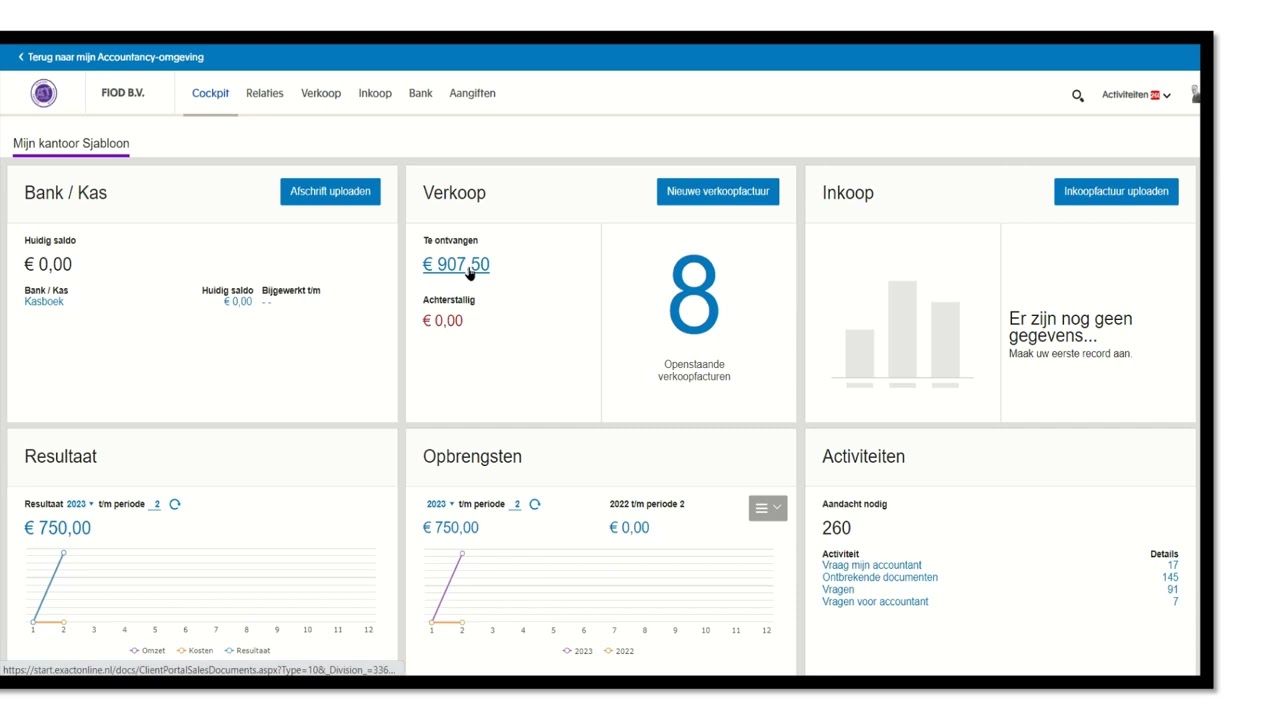Click the Resultaat € 750,00 amount

(57, 528)
